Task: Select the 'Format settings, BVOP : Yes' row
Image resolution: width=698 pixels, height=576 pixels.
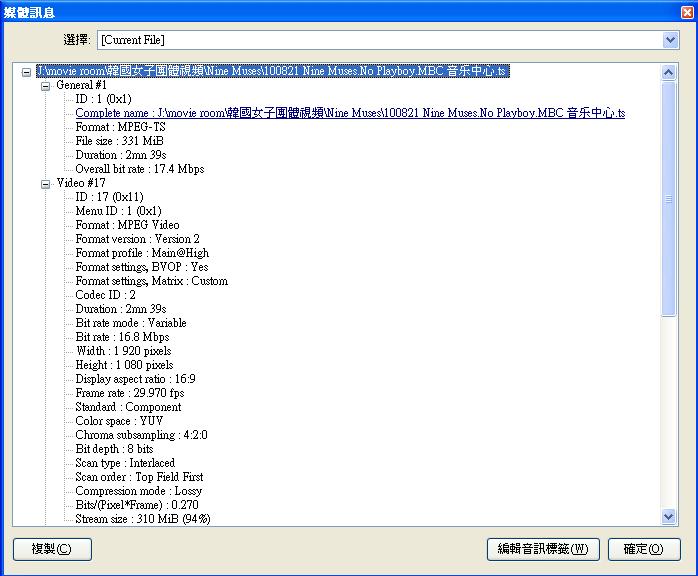Action: [x=142, y=267]
